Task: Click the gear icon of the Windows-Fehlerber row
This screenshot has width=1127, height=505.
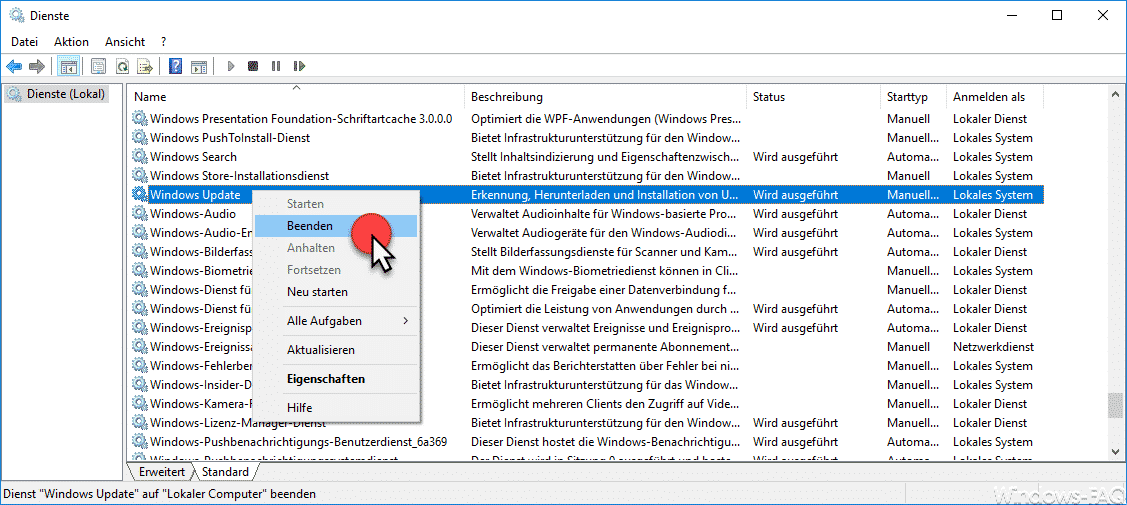Action: coord(140,365)
